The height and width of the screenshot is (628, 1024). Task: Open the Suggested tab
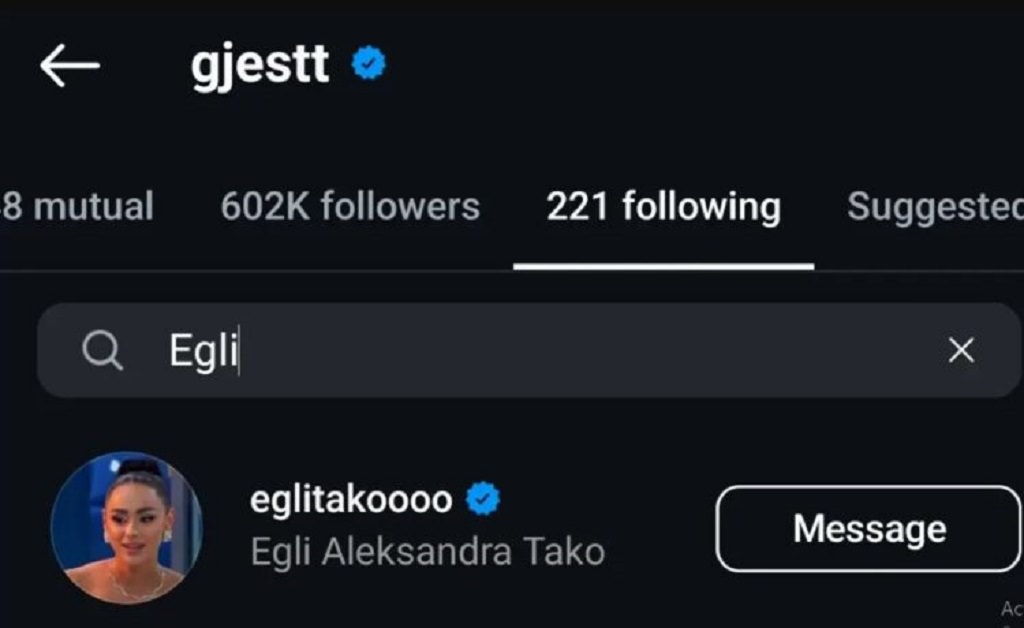[x=935, y=208]
